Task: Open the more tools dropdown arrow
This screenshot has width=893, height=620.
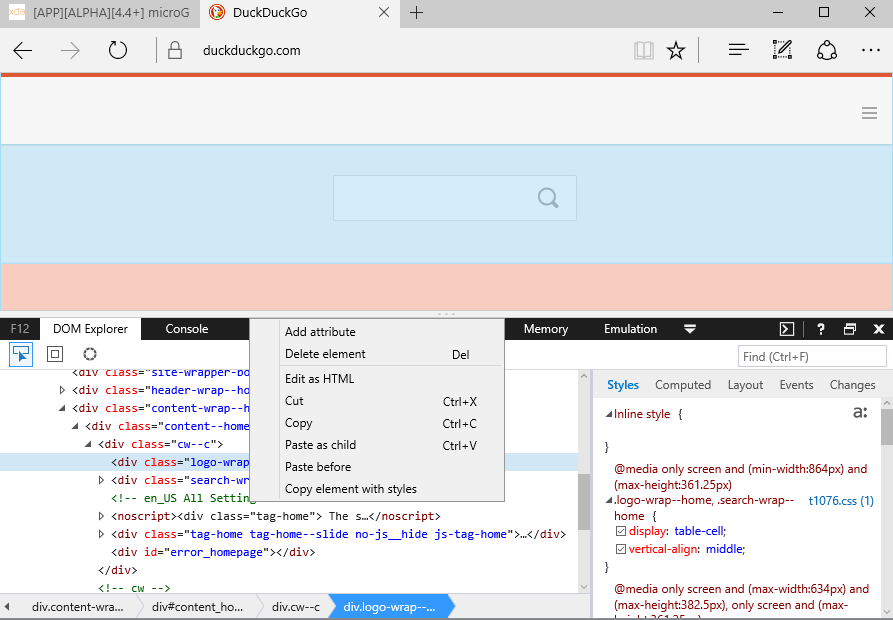Action: pos(690,329)
